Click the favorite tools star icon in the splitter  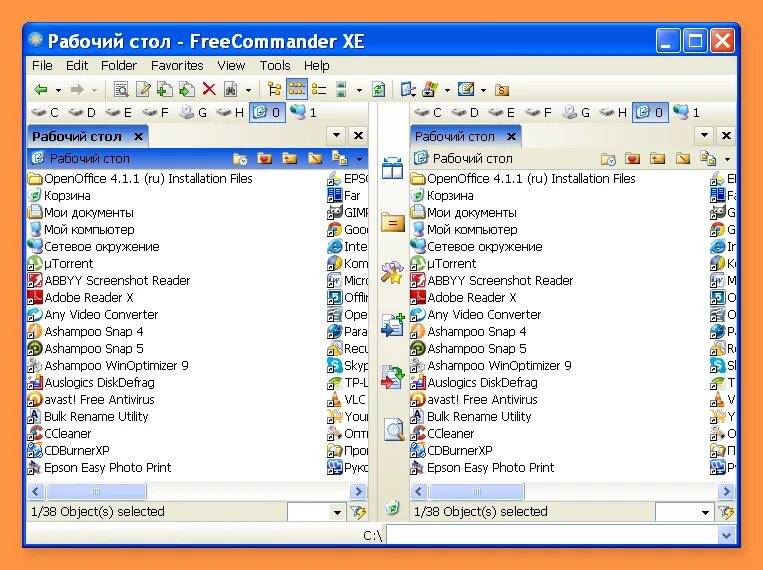pos(392,273)
